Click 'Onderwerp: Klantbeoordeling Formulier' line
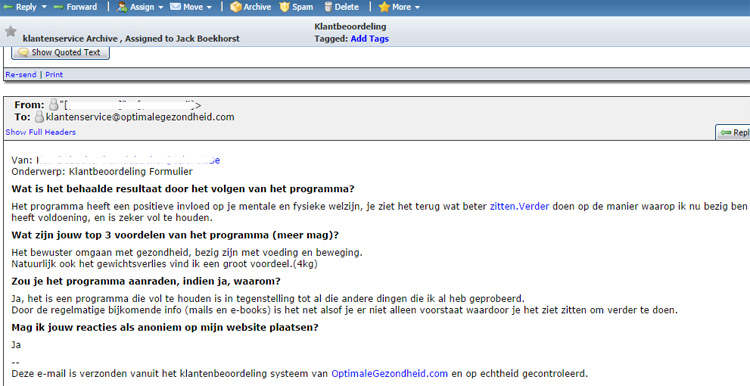Image resolution: width=750 pixels, height=386 pixels. (x=102, y=171)
